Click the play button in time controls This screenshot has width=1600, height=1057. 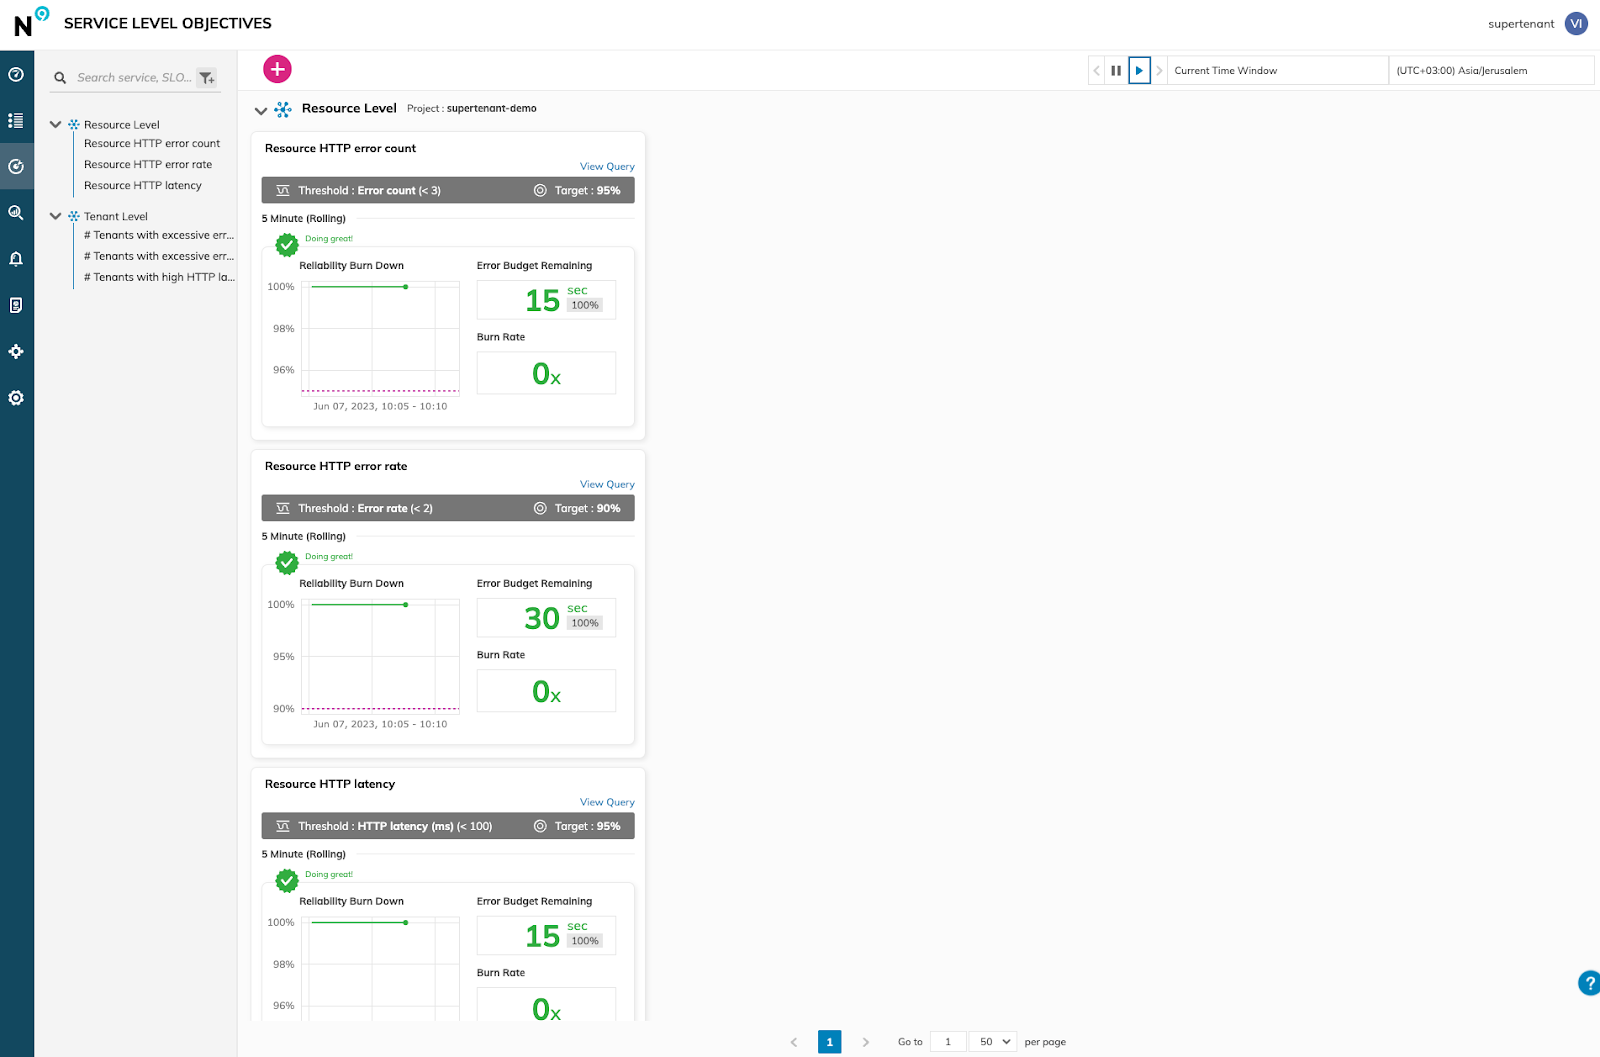point(1139,71)
